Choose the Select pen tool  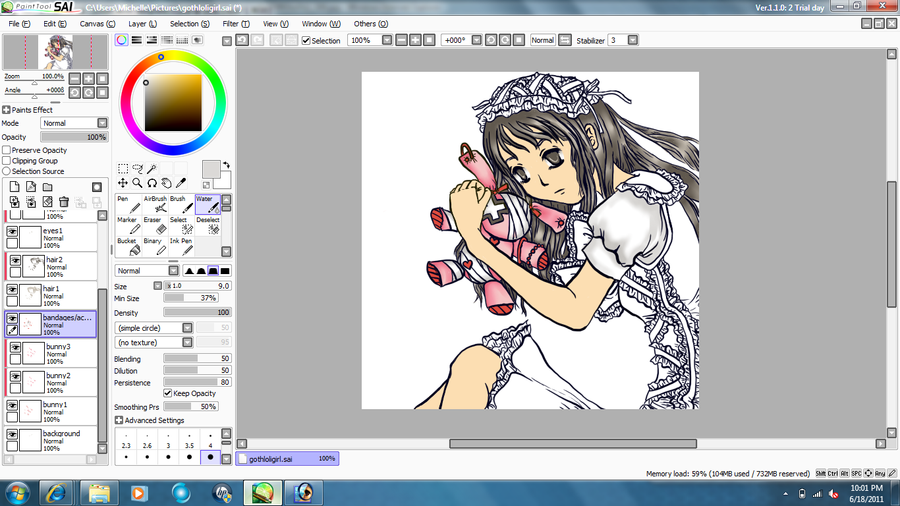click(181, 225)
